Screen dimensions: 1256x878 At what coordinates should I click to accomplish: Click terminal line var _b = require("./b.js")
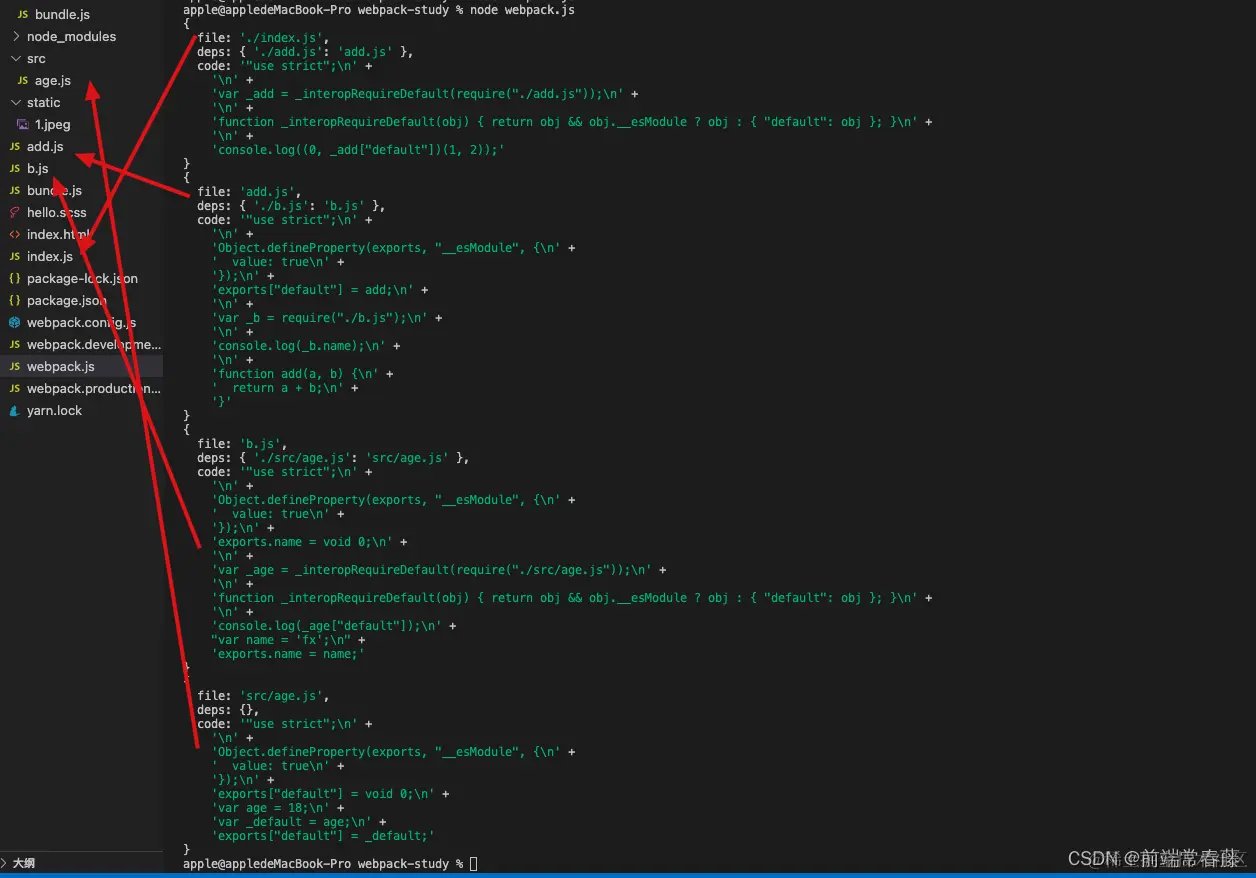pyautogui.click(x=327, y=317)
